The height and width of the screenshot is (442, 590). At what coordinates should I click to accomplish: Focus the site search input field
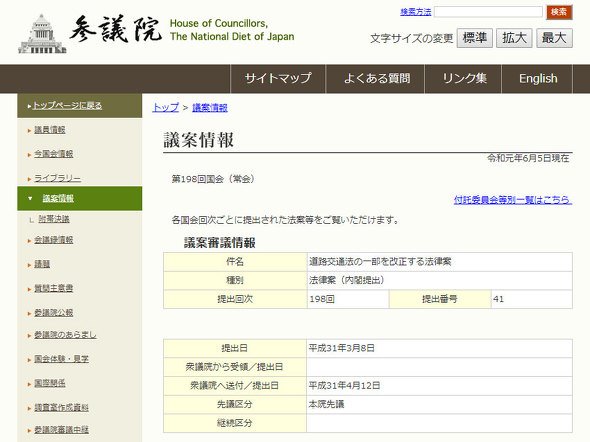pyautogui.click(x=488, y=12)
